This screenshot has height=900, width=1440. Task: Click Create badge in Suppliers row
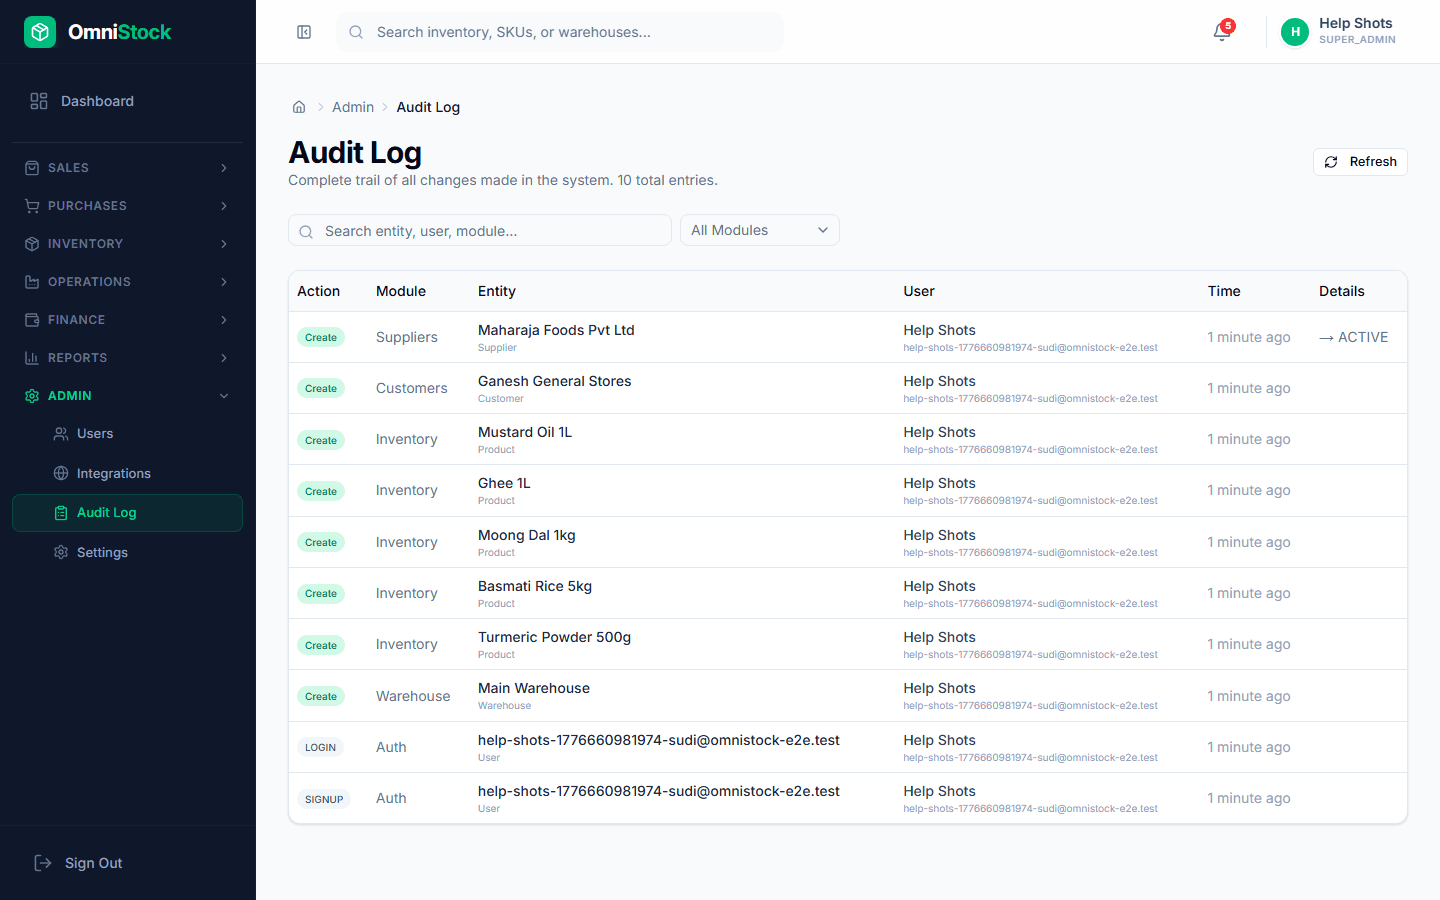321,337
